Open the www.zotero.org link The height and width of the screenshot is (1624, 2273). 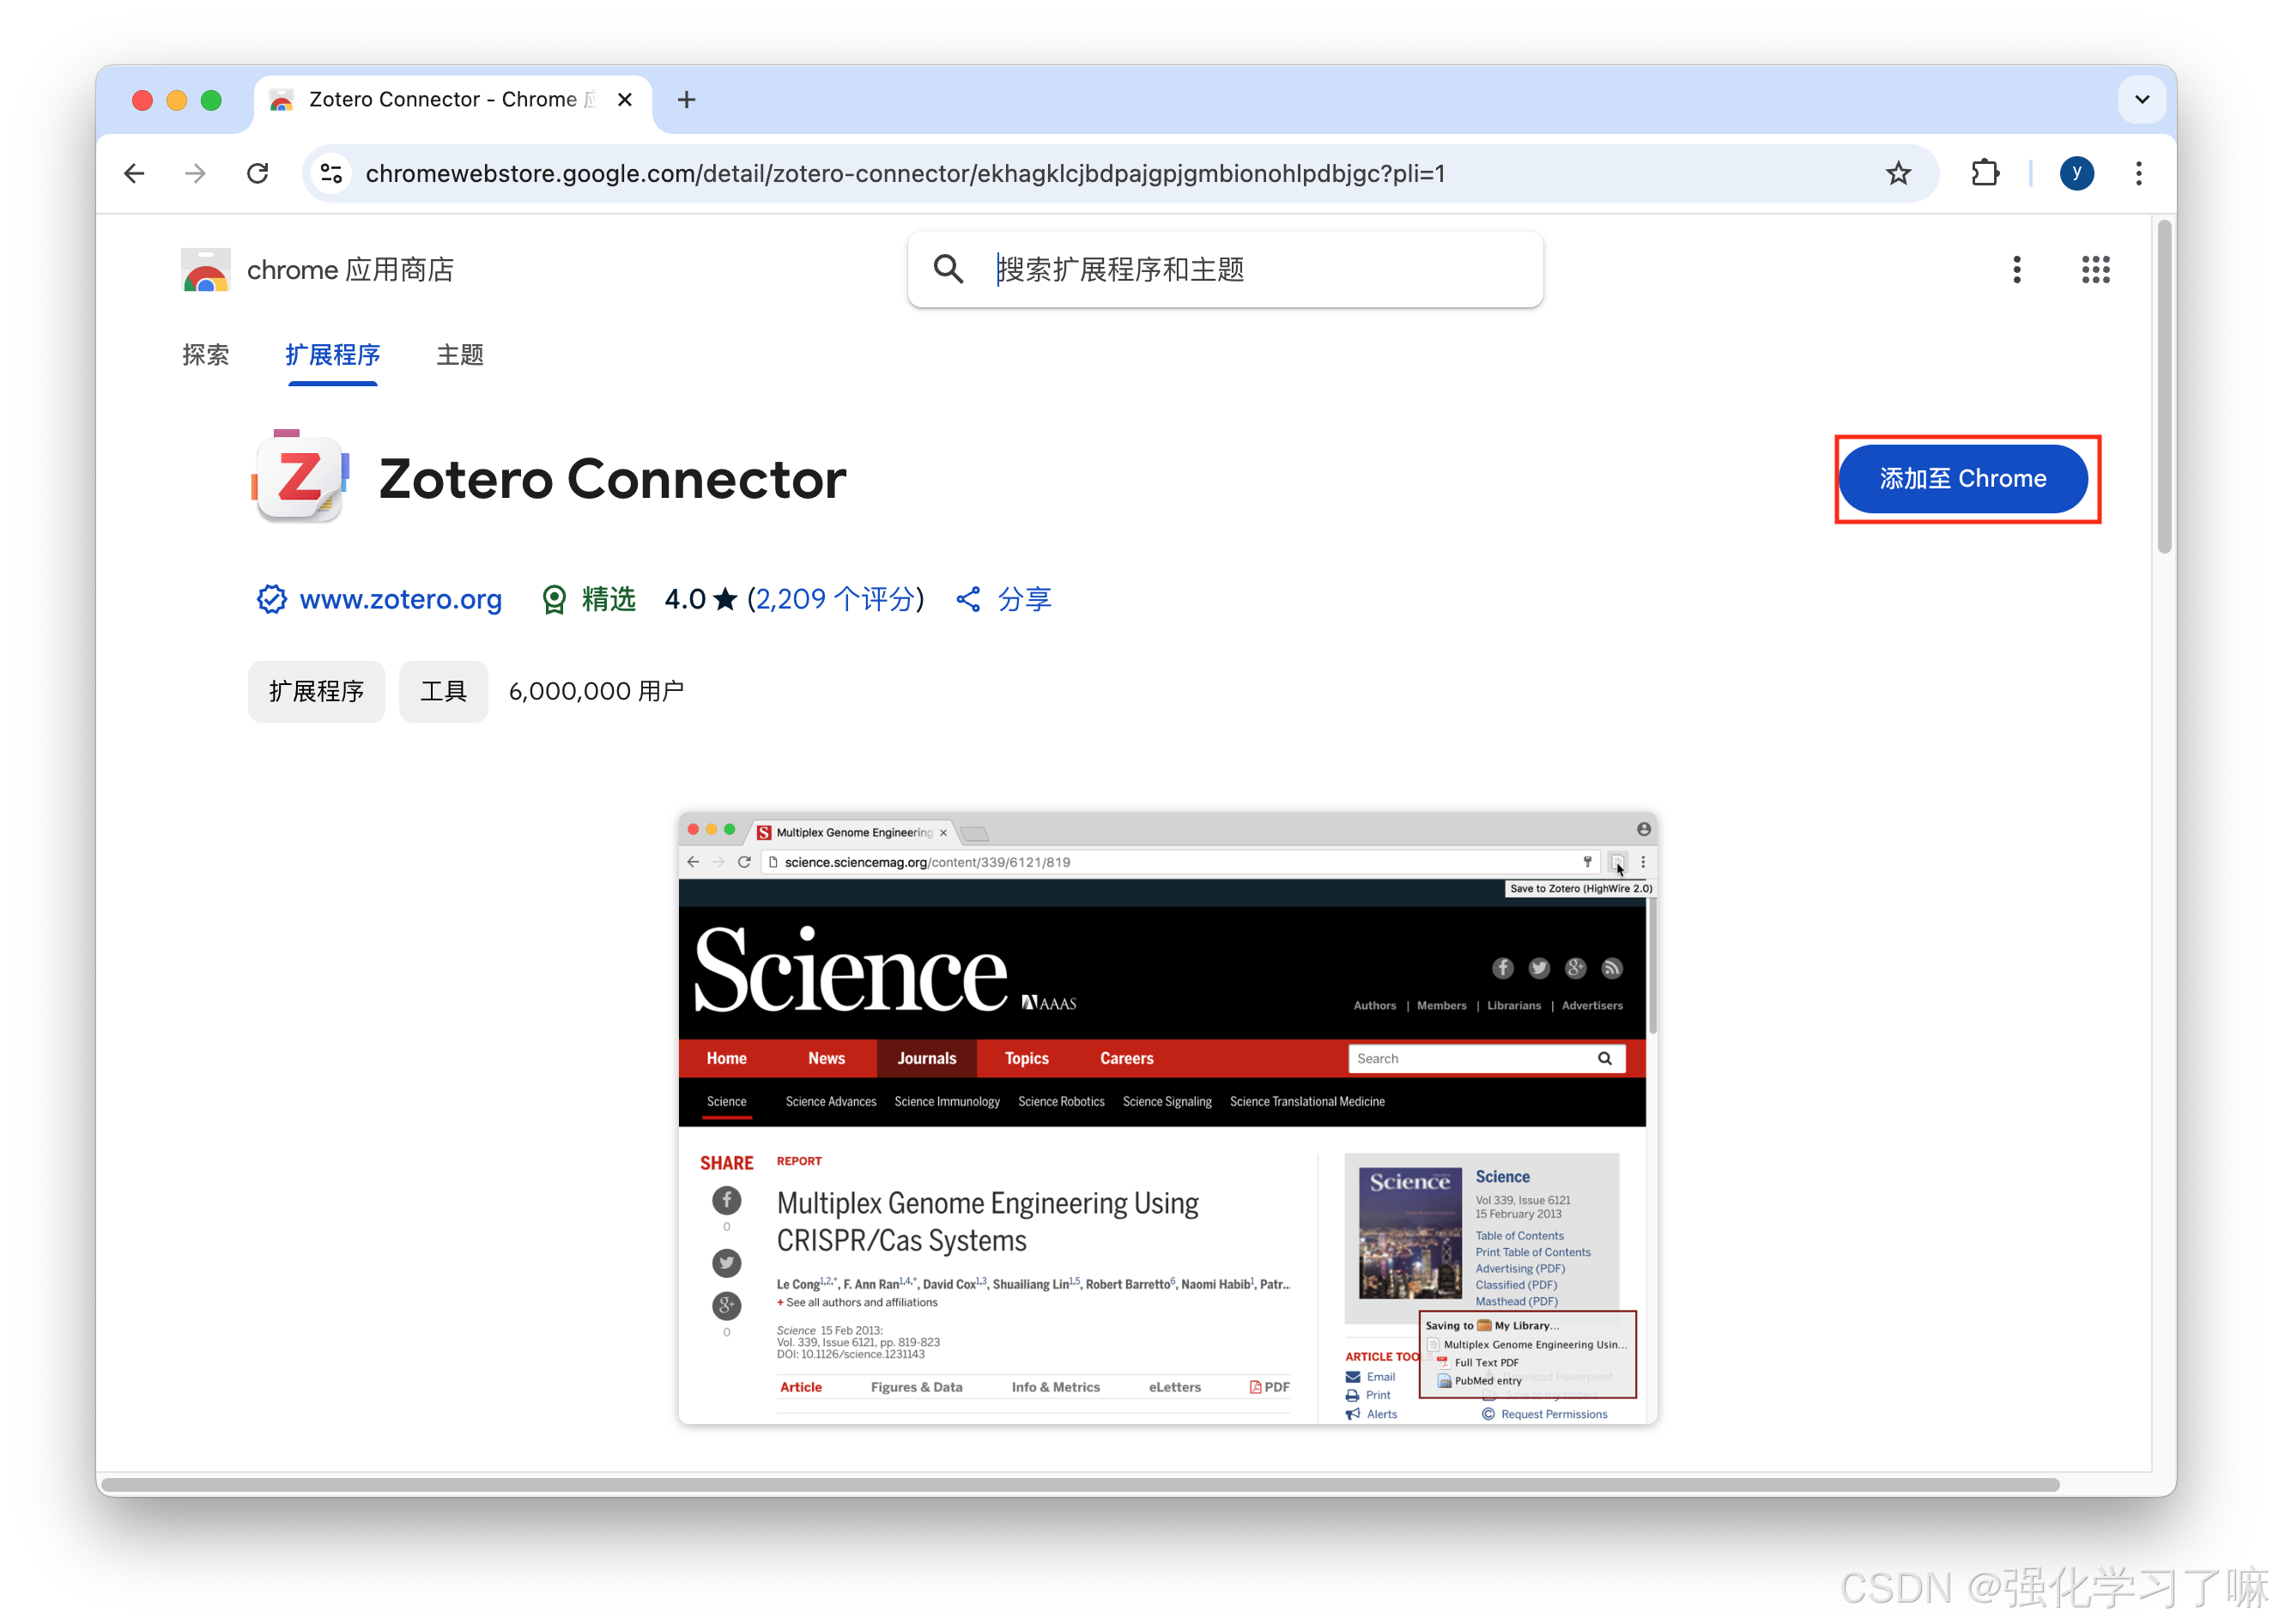[x=400, y=600]
